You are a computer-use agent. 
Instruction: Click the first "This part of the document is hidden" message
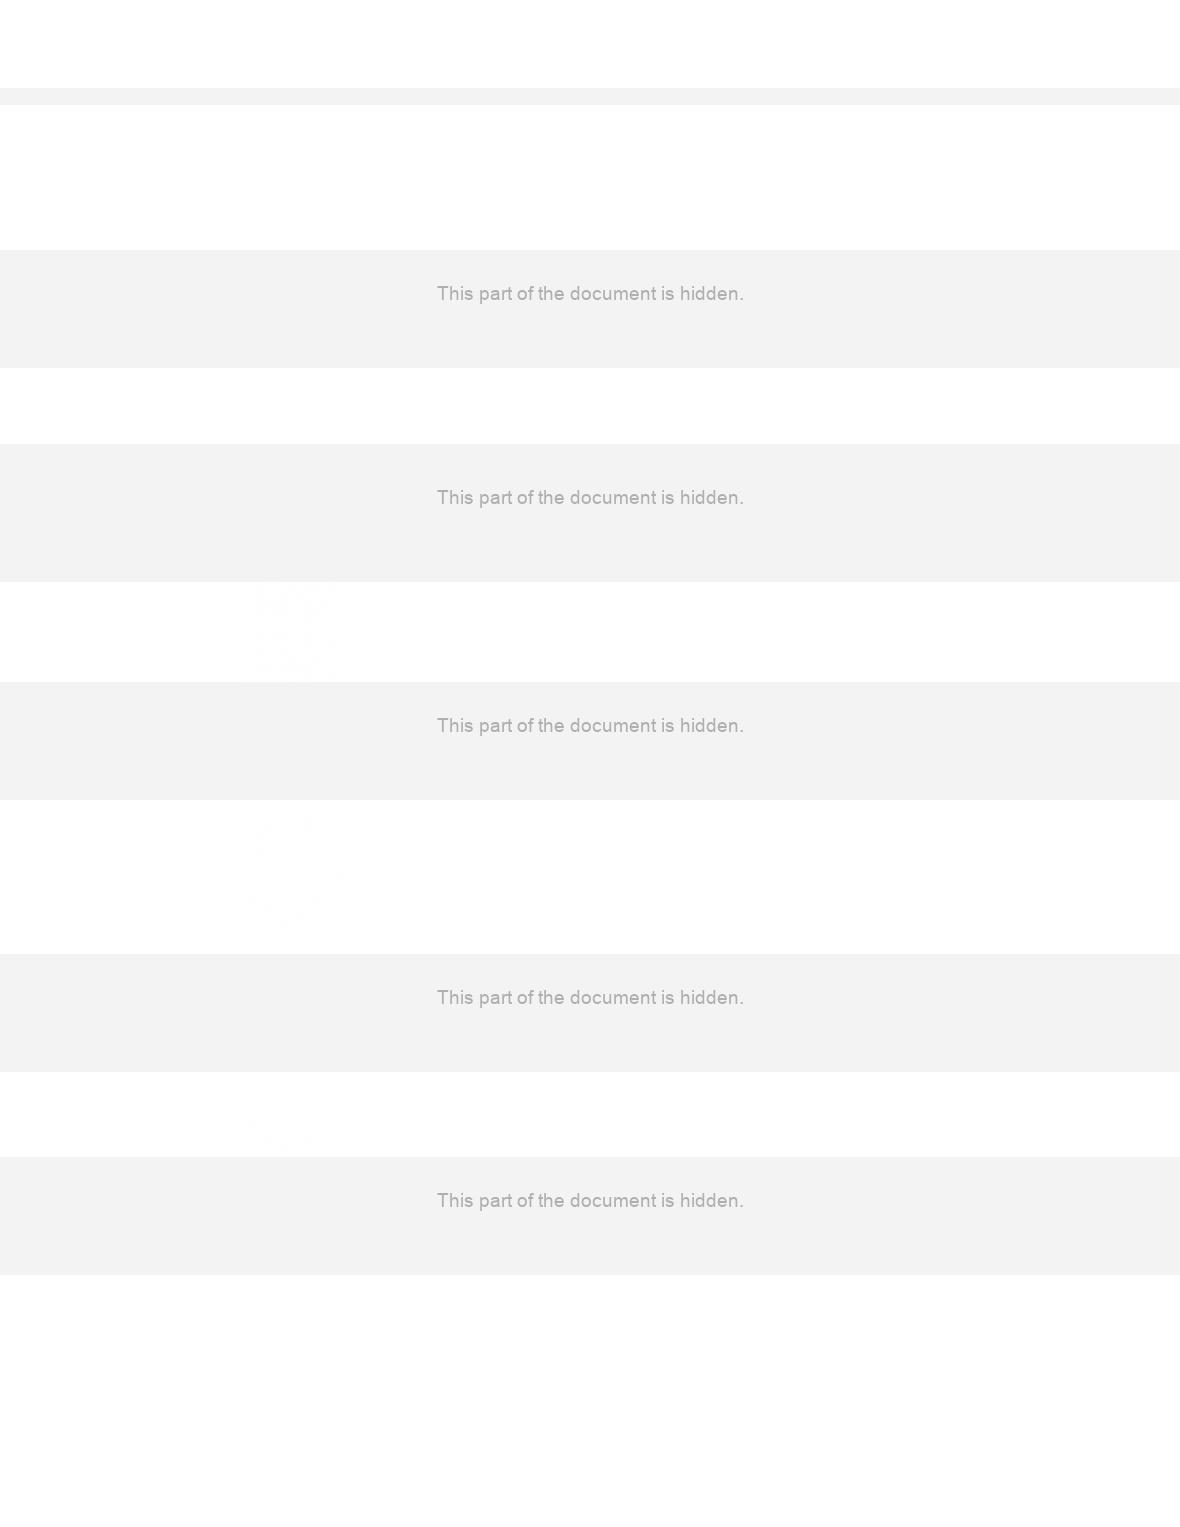[x=590, y=294]
